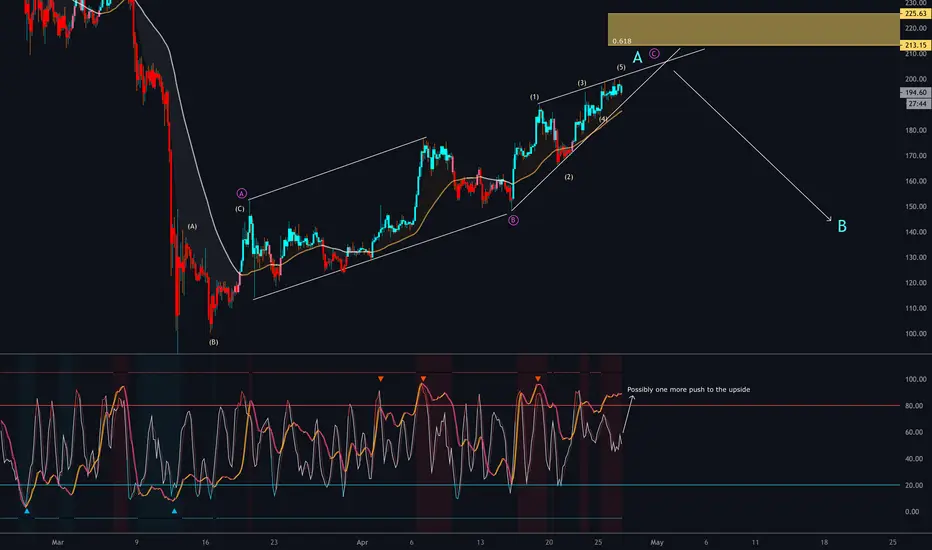Click the 180.00 price axis value
Viewport: 932px width, 550px height.
[x=915, y=130]
